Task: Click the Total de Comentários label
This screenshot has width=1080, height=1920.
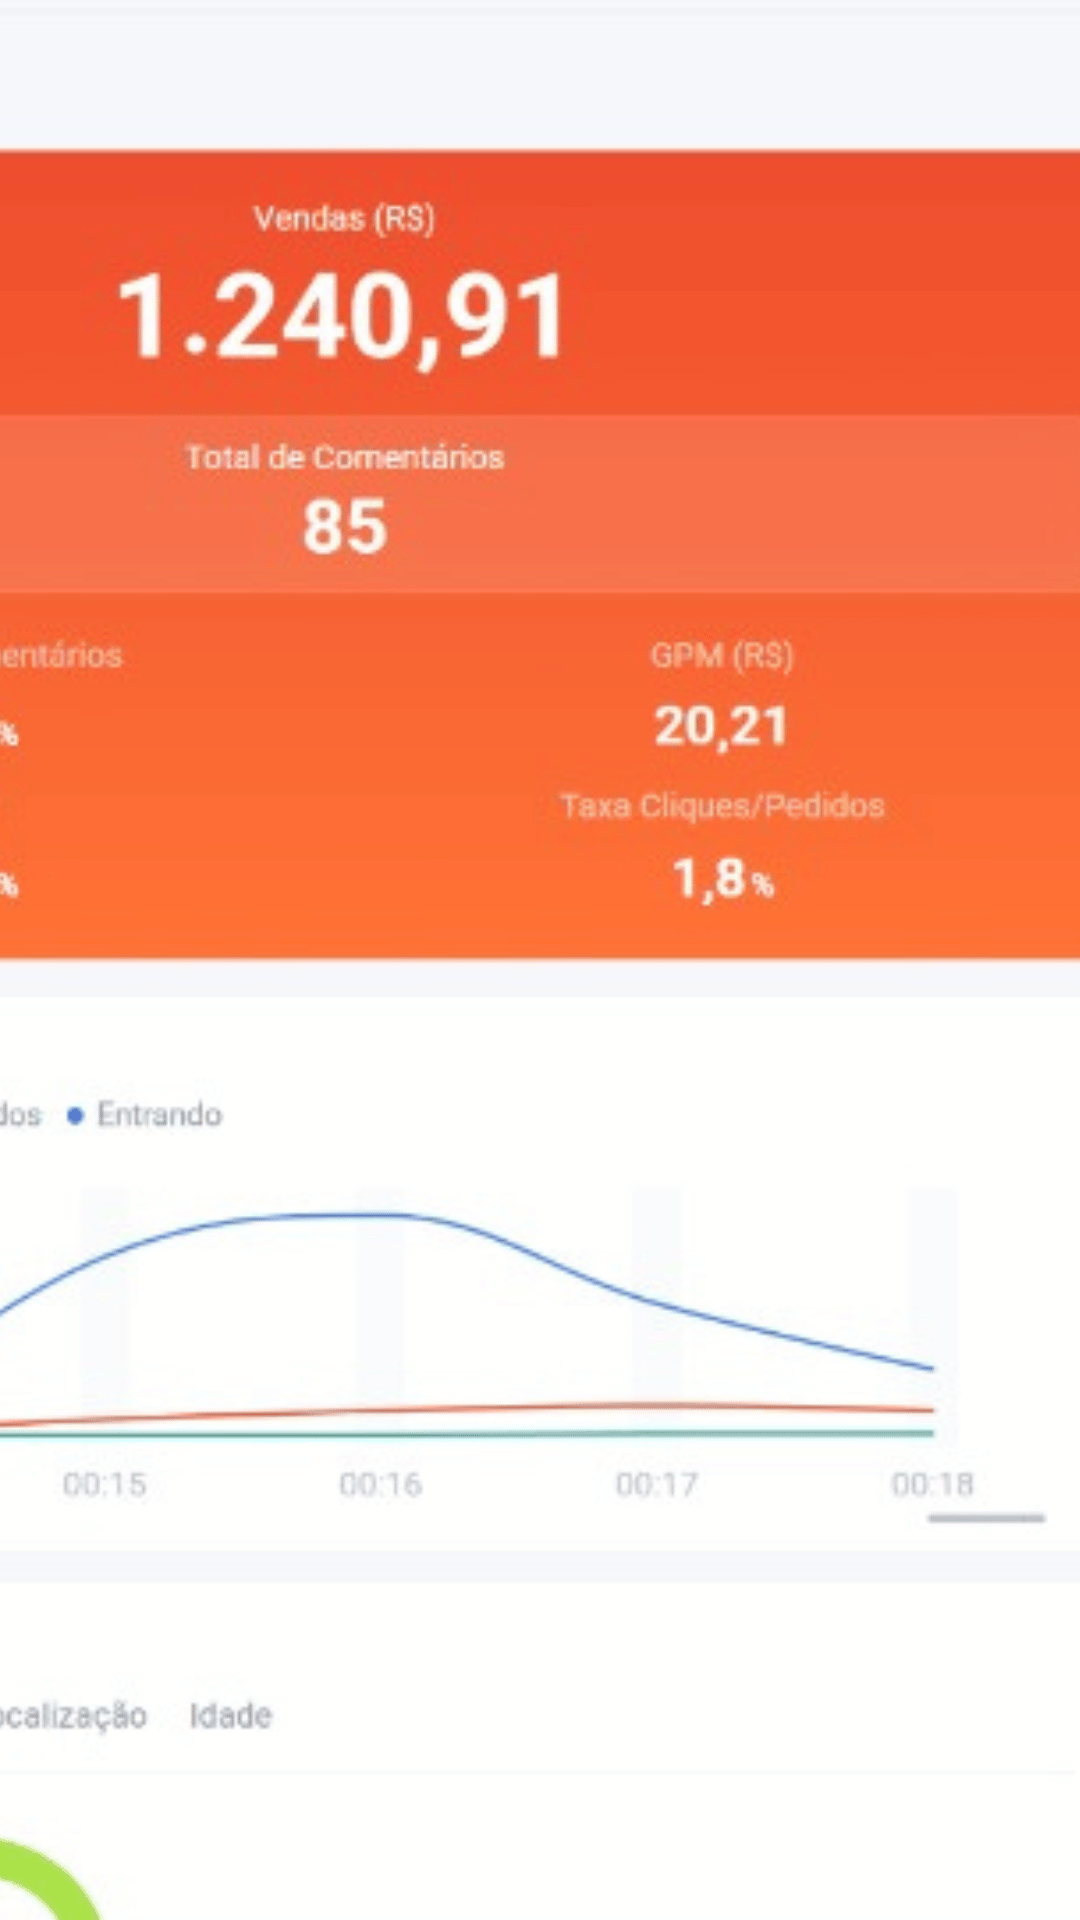Action: point(344,457)
